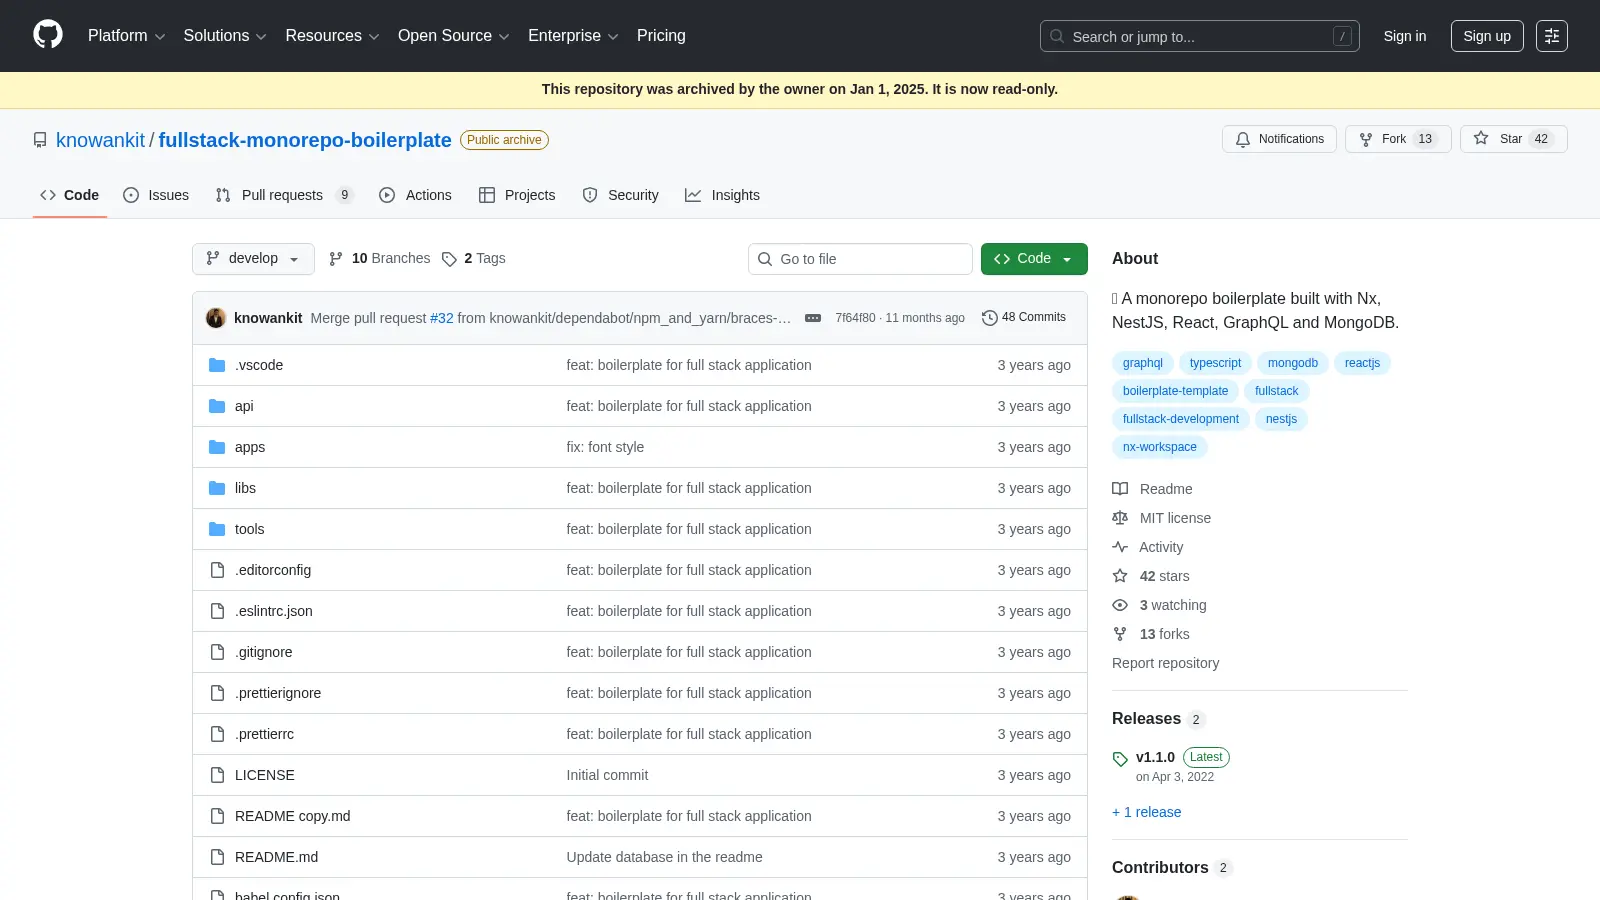Click the watching eye icon
Image resolution: width=1600 pixels, height=900 pixels.
1120,605
